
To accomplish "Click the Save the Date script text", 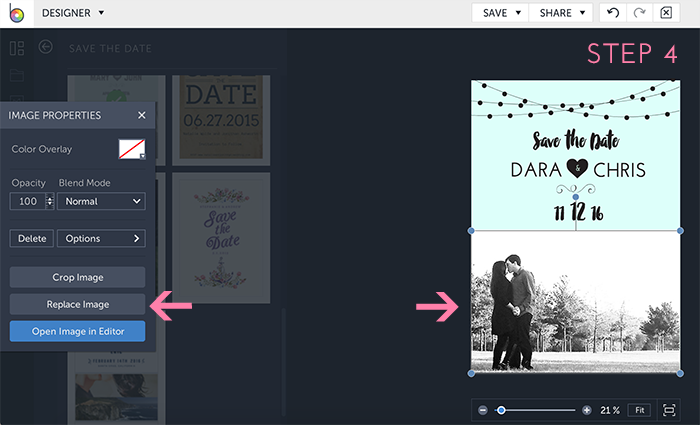I will coord(576,140).
